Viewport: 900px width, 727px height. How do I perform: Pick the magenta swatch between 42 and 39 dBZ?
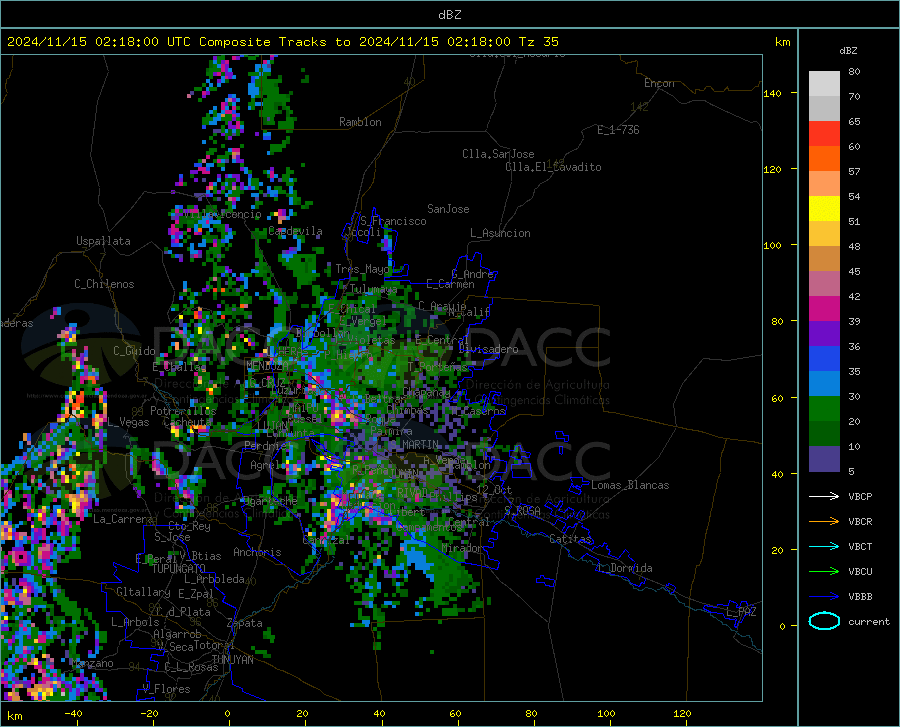824,309
